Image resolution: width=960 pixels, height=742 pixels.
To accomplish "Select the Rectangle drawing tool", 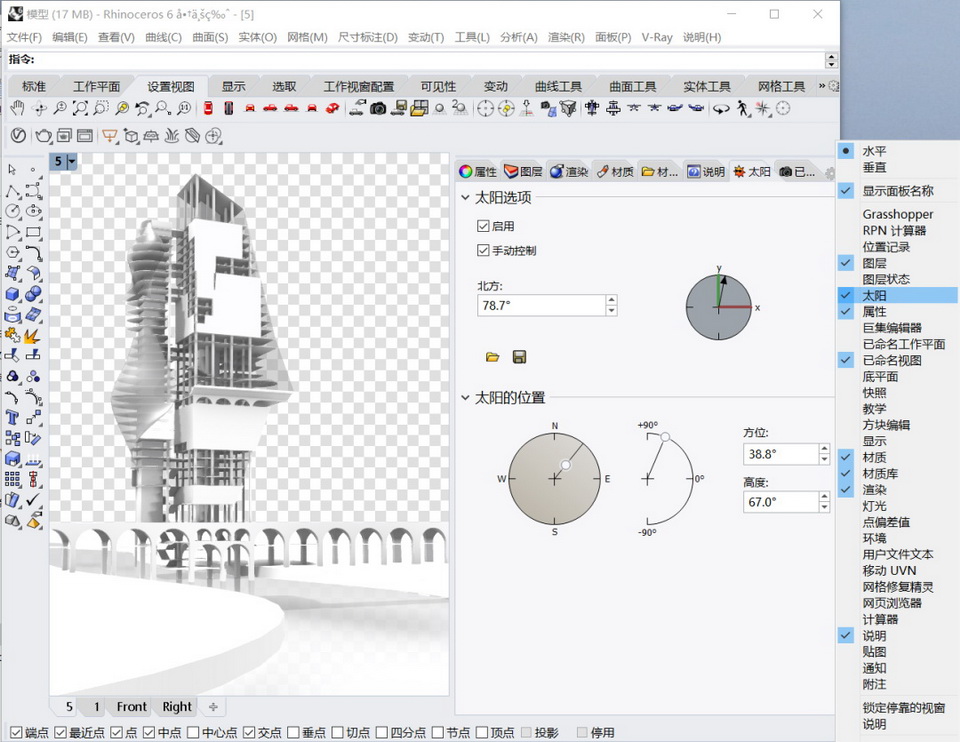I will coord(34,232).
